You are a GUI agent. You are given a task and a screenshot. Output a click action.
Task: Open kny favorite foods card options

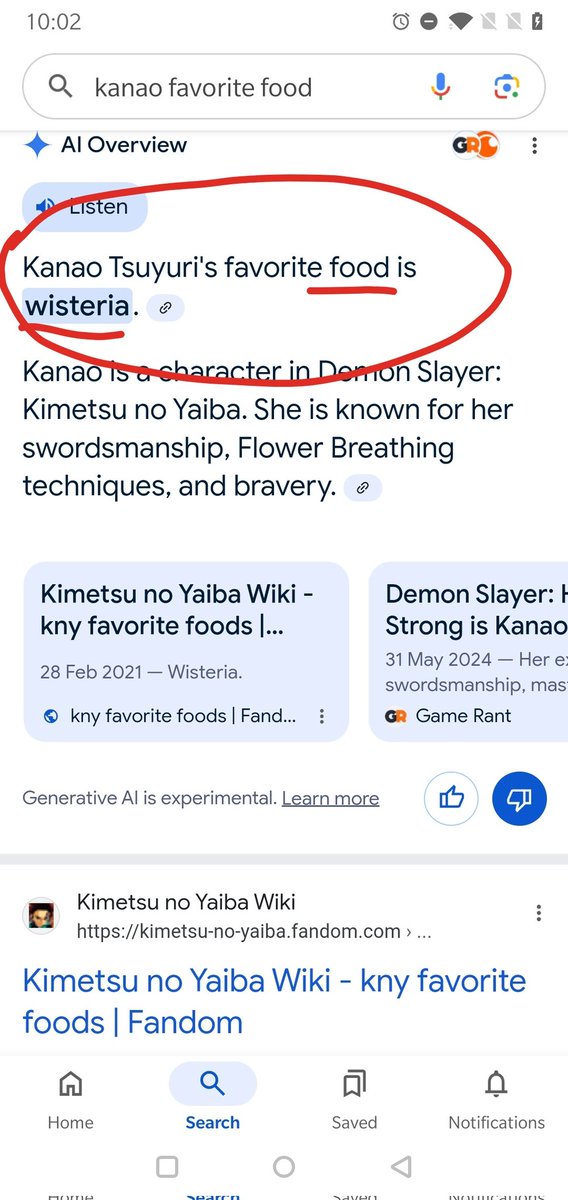(322, 716)
